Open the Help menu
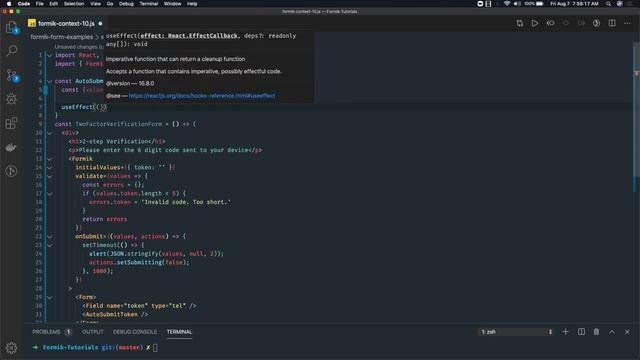 [x=192, y=4]
